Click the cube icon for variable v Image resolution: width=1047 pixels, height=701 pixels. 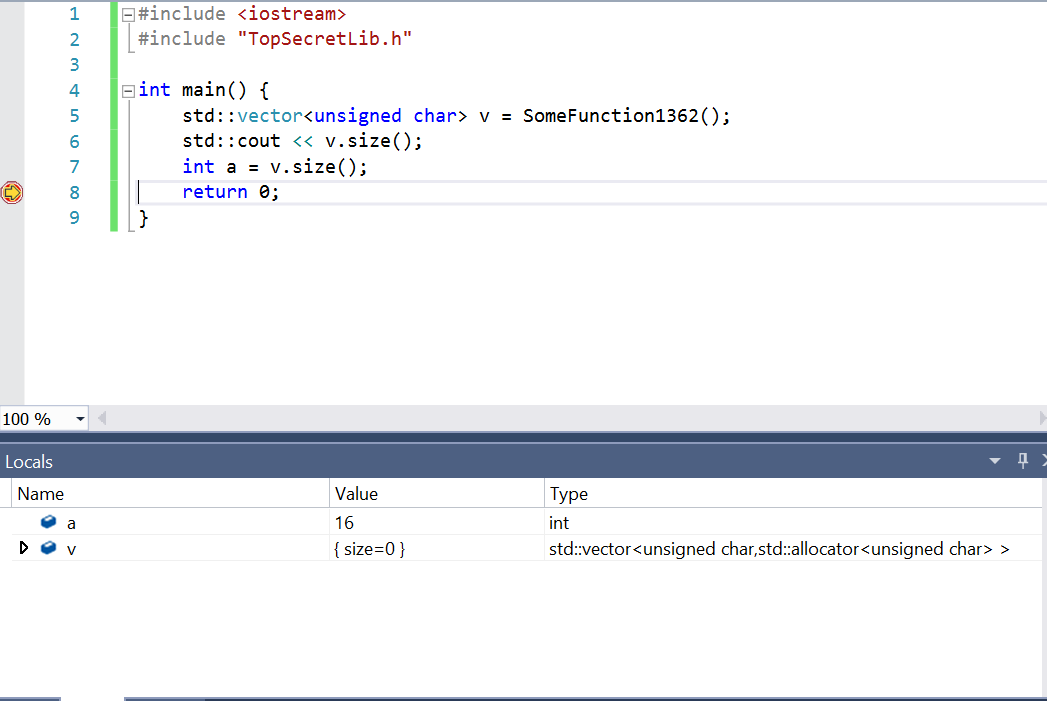tap(49, 548)
